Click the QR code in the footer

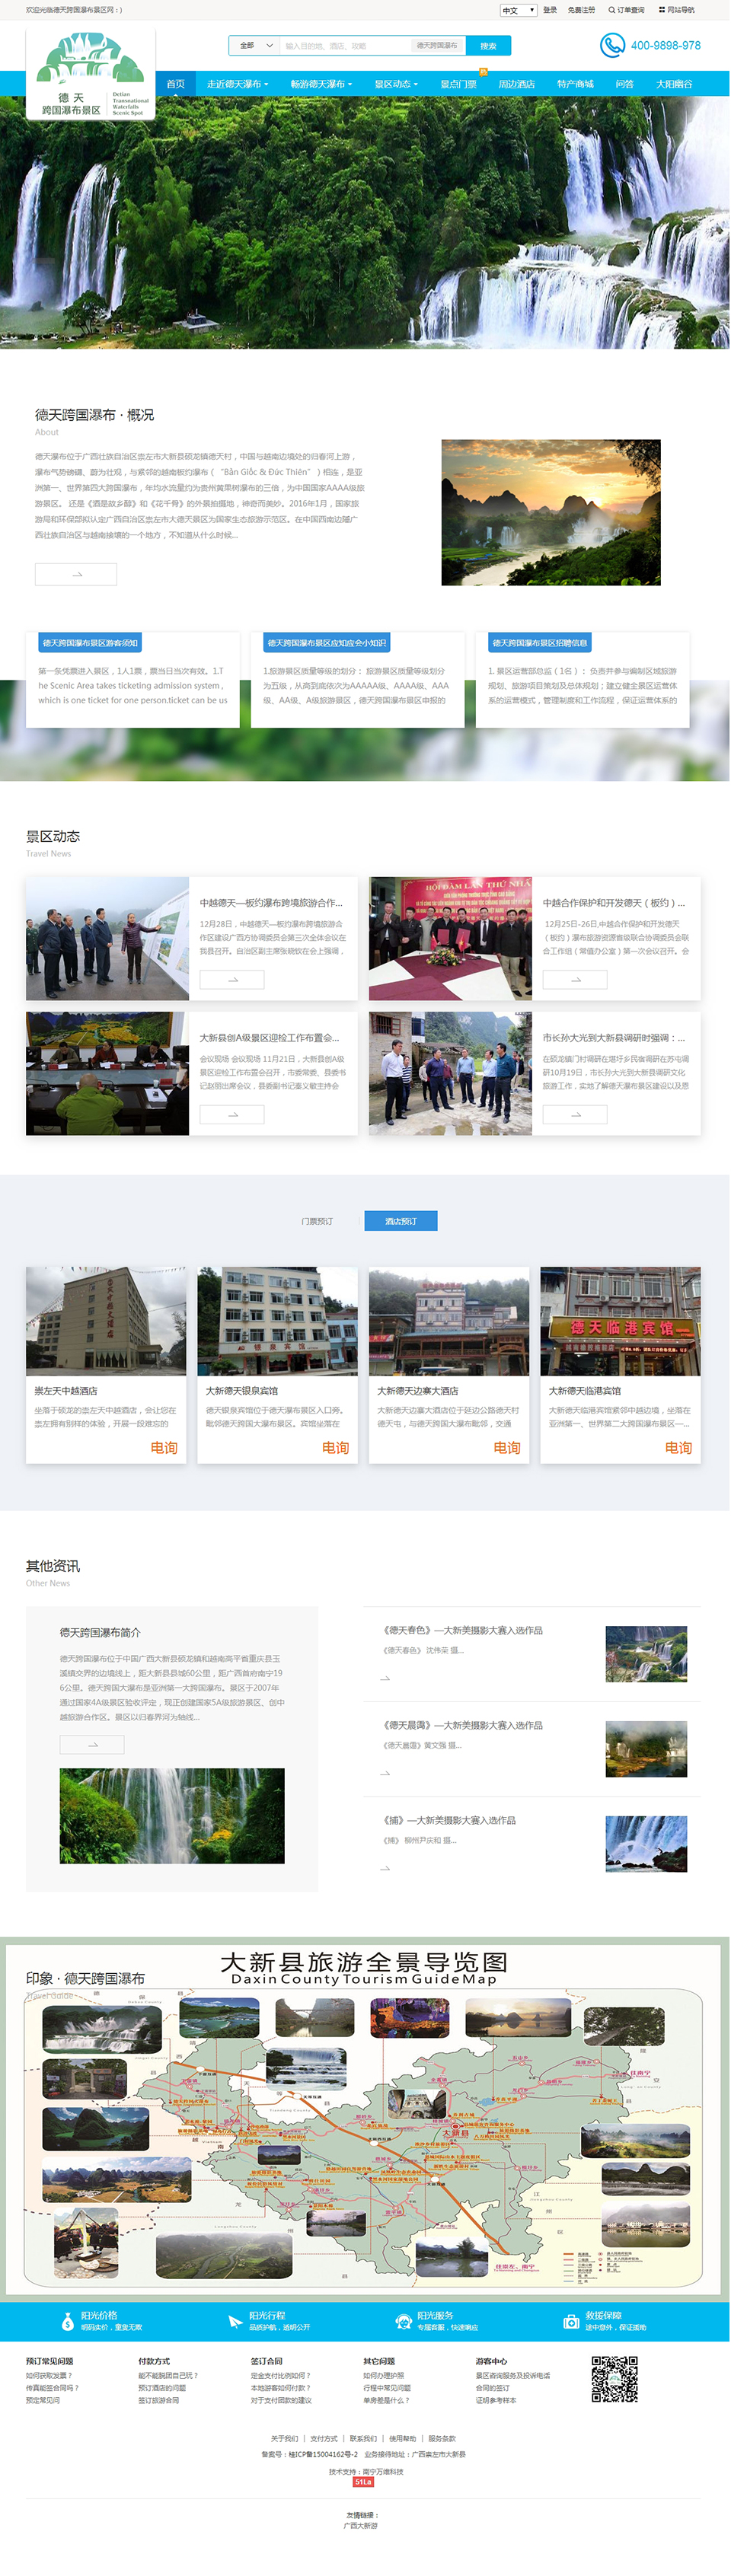(614, 2379)
